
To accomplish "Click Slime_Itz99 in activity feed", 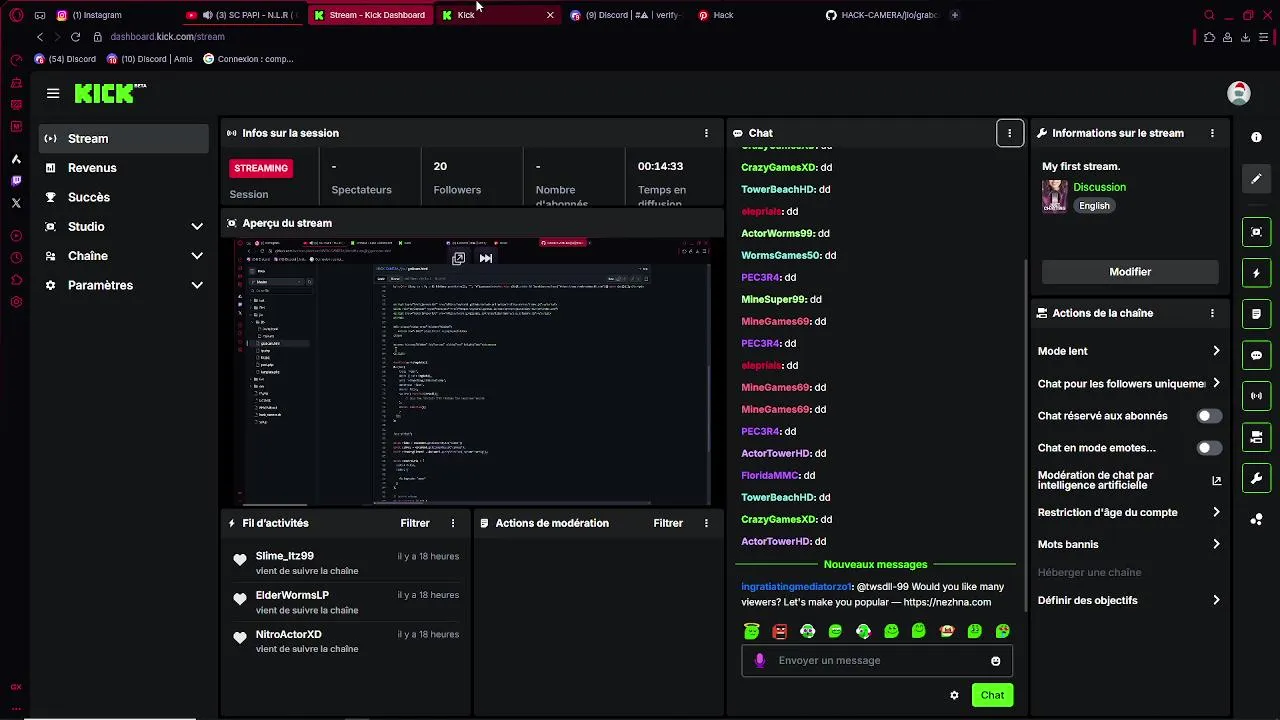I will [x=284, y=556].
